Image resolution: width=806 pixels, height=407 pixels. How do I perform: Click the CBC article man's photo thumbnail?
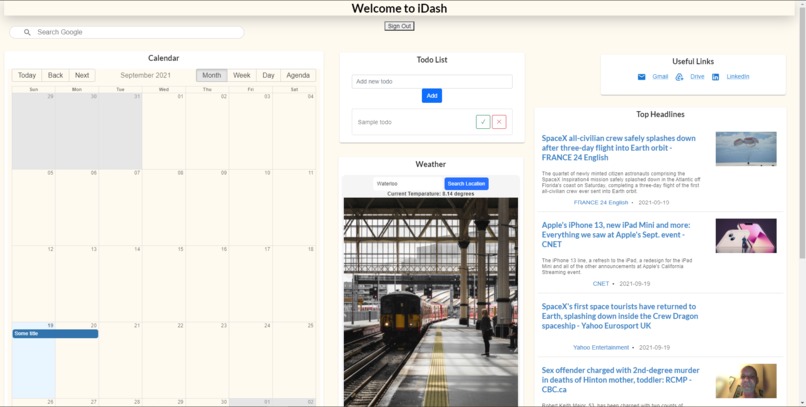[746, 381]
